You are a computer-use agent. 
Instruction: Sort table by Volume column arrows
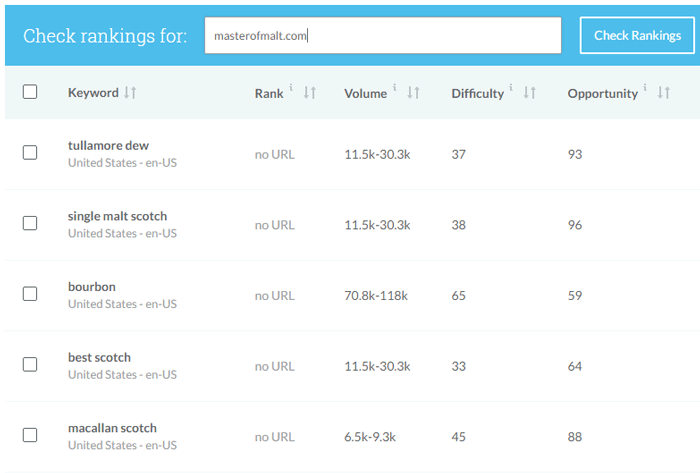pos(413,93)
